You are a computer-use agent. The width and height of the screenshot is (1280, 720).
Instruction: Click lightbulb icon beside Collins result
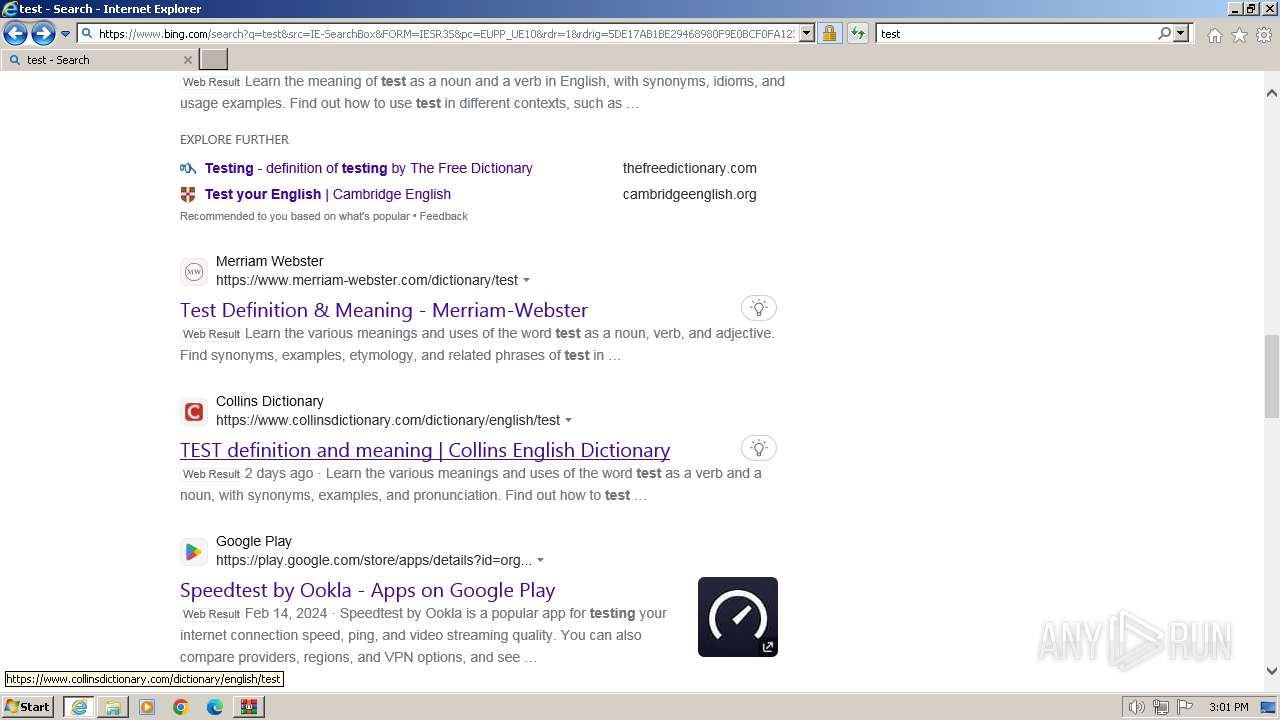pos(759,448)
